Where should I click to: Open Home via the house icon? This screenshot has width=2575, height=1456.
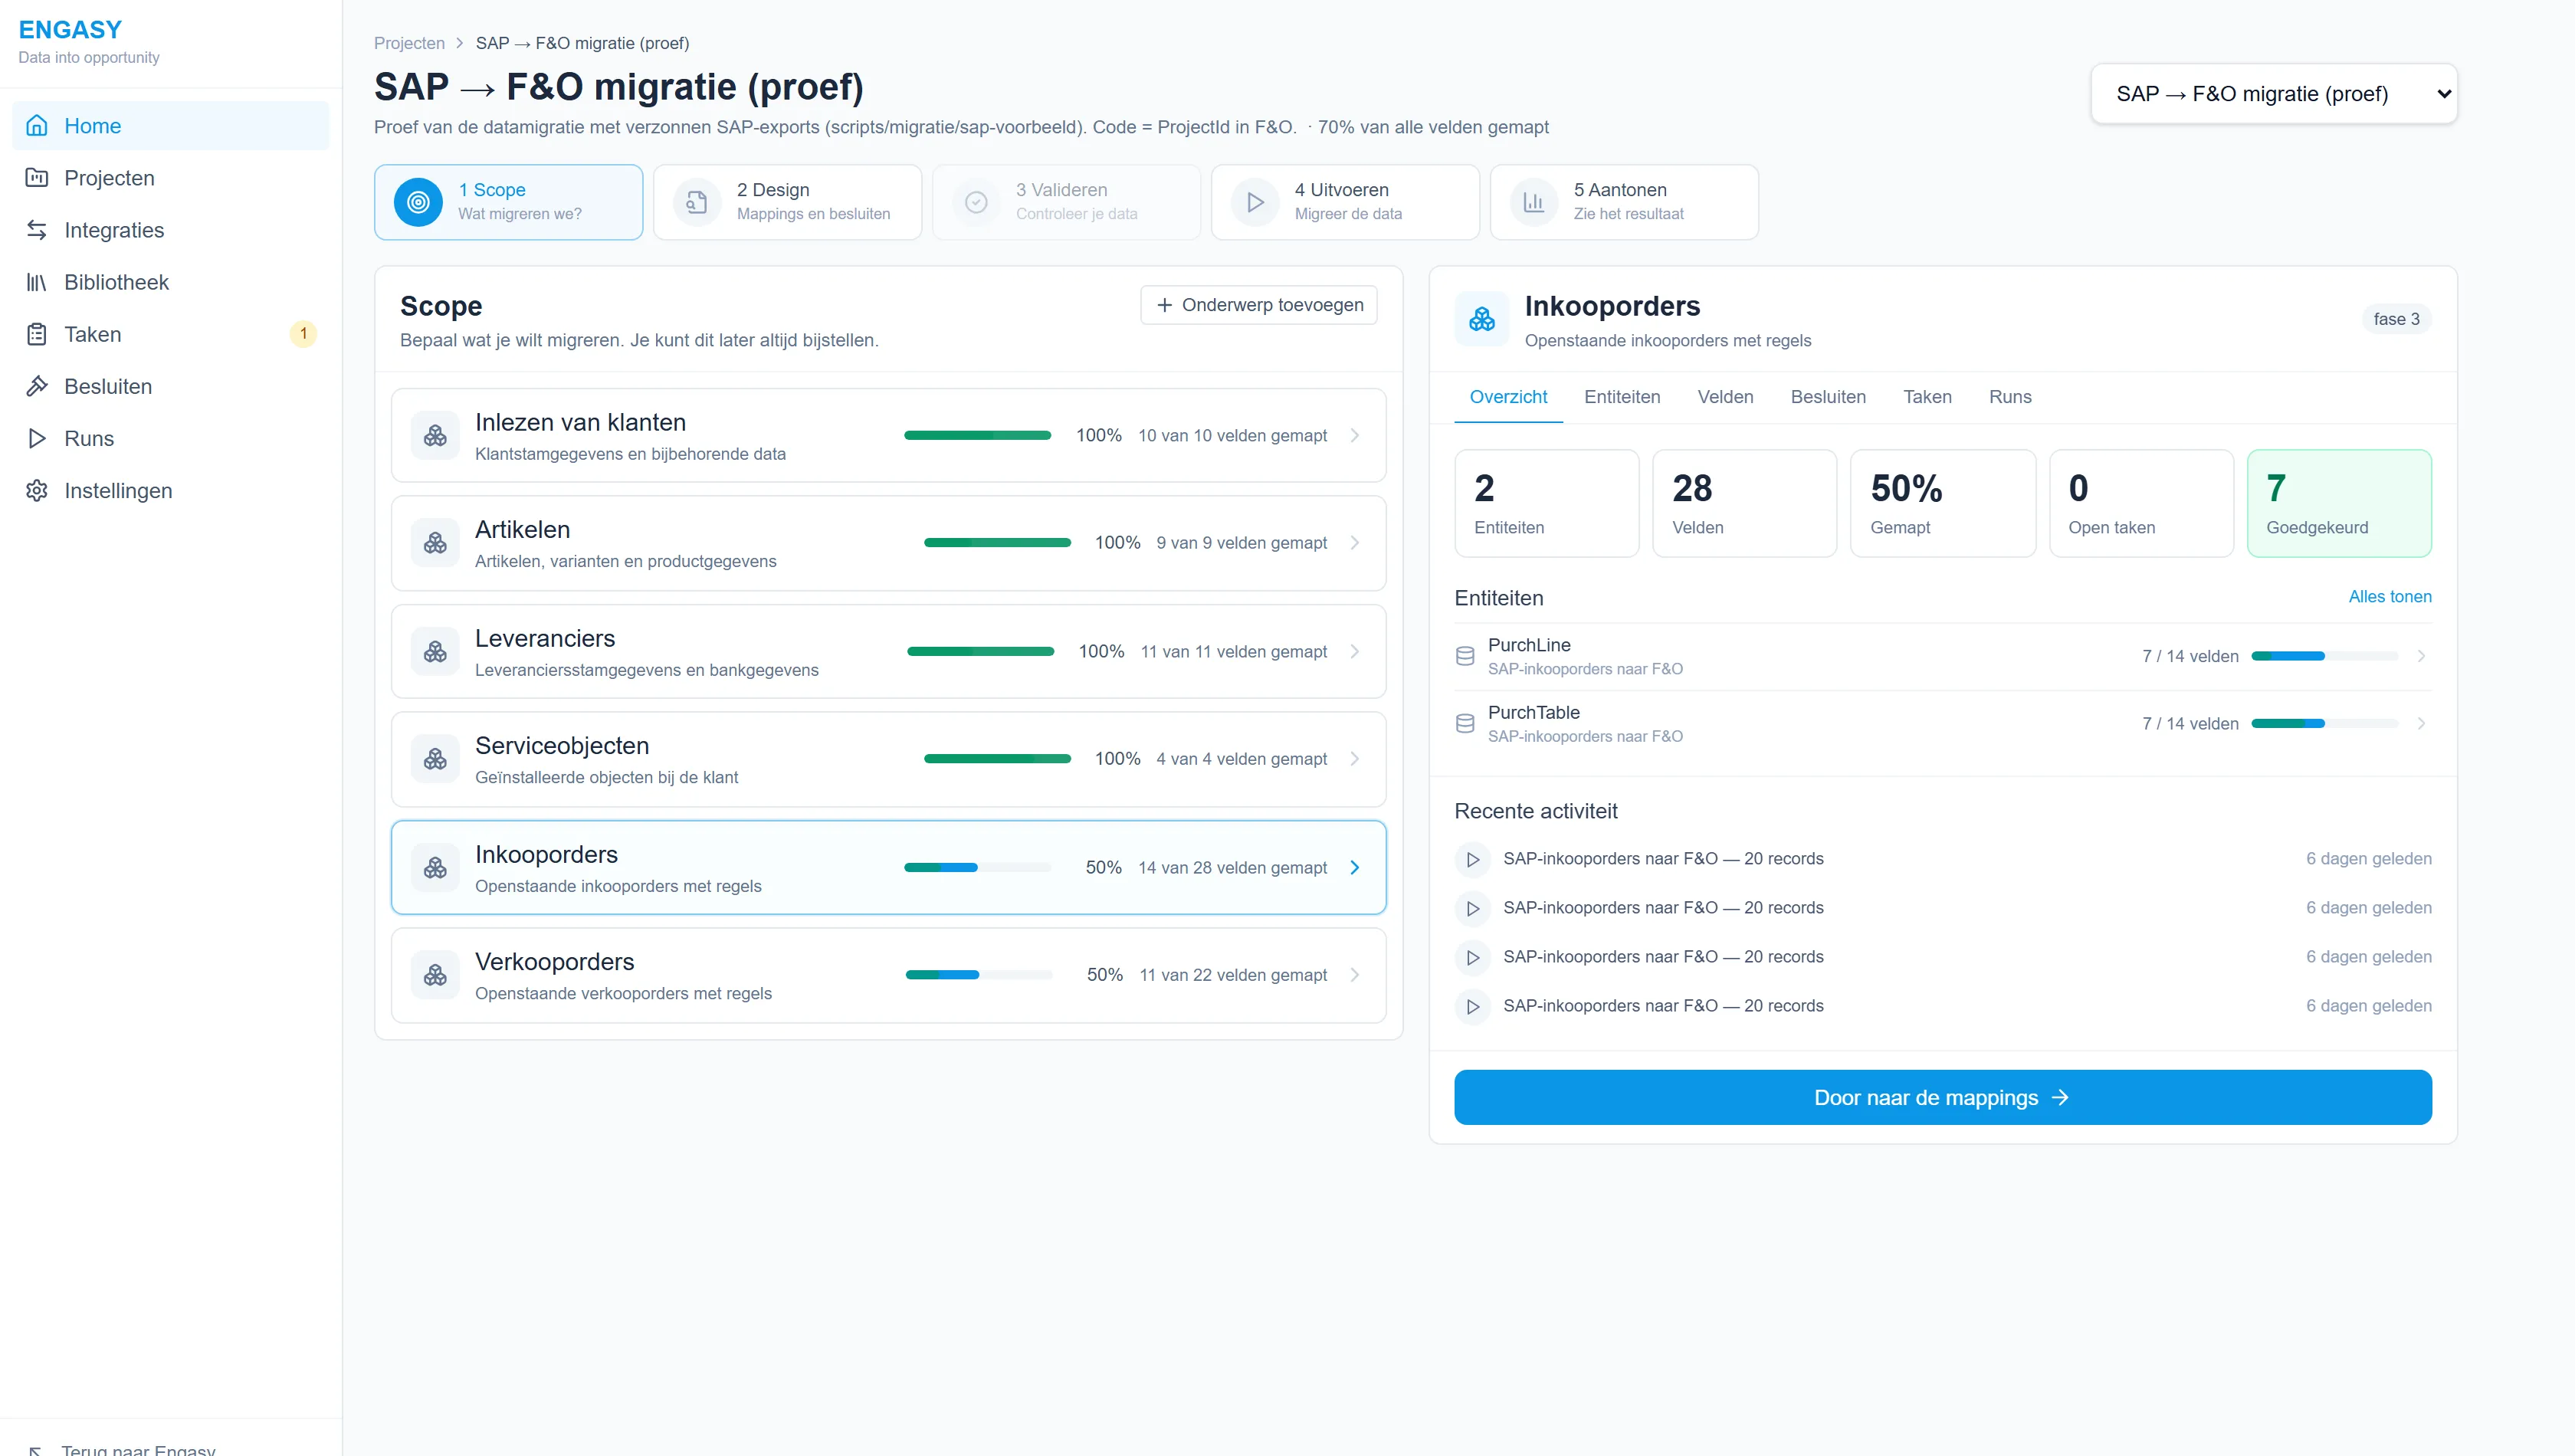[x=37, y=126]
